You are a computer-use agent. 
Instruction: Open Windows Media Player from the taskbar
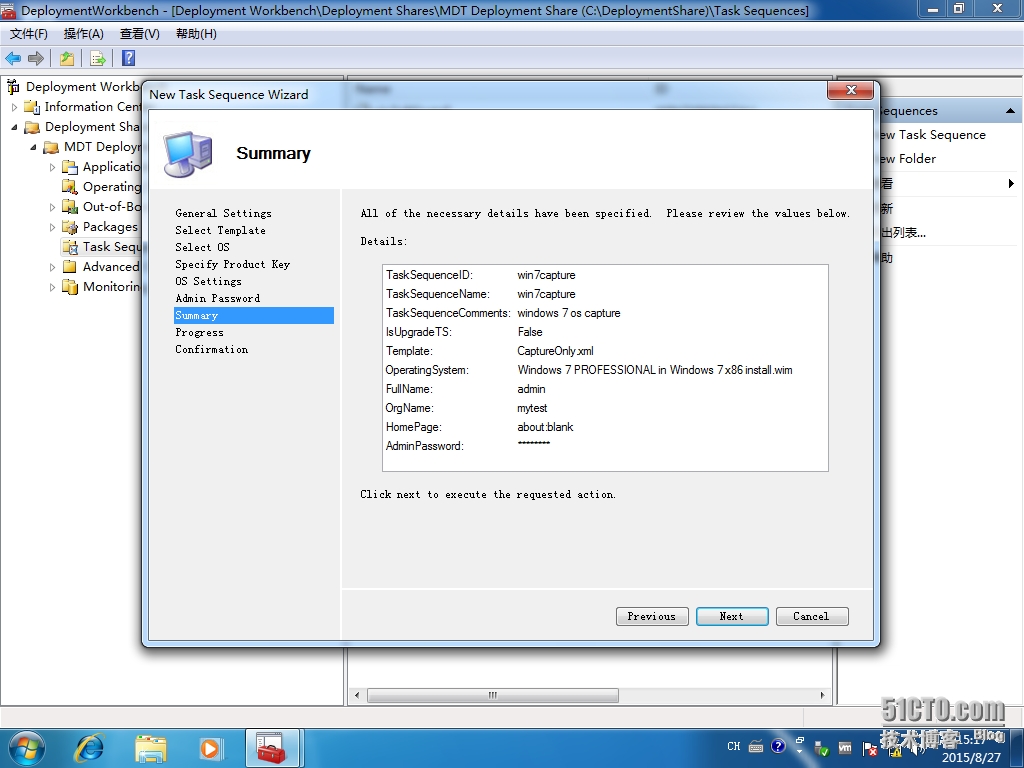210,748
